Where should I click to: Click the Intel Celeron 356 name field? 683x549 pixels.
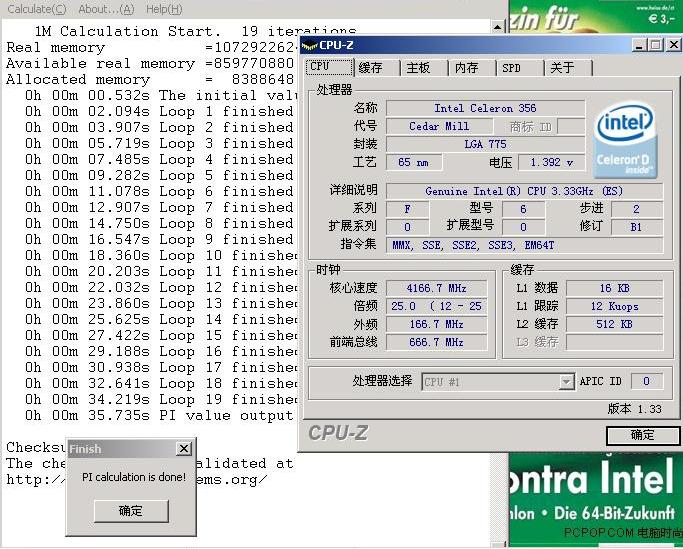(485, 108)
